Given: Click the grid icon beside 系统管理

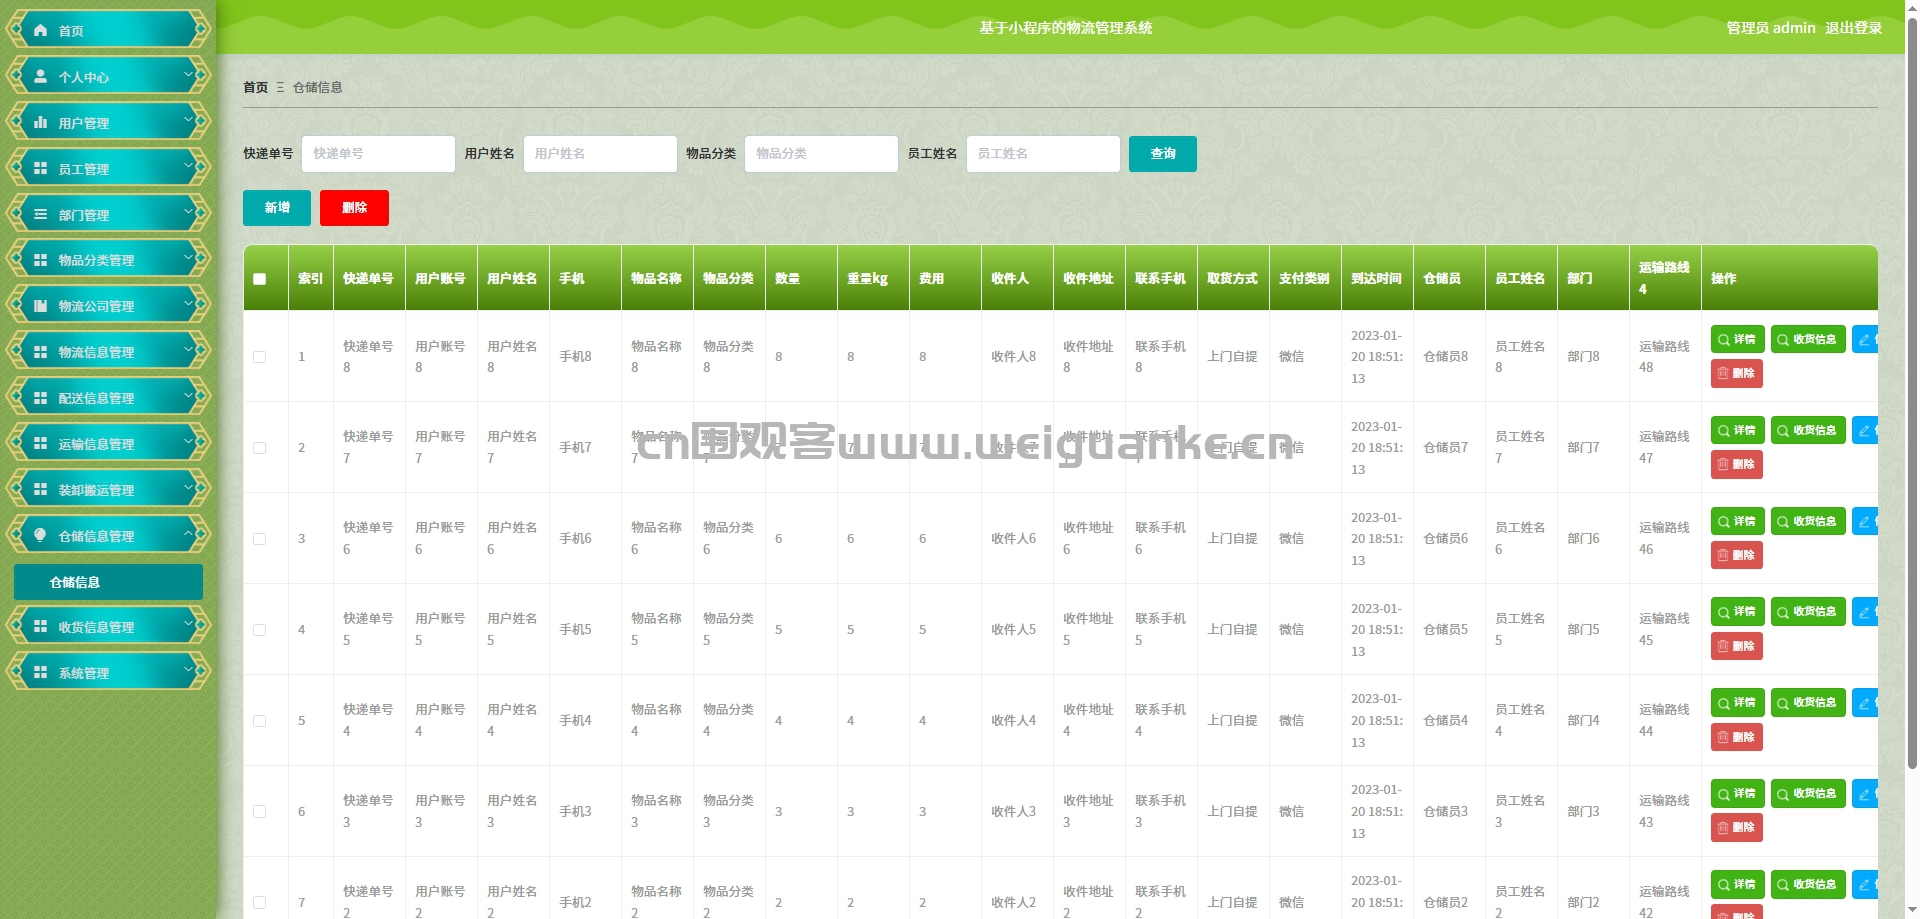Looking at the screenshot, I should tap(40, 672).
